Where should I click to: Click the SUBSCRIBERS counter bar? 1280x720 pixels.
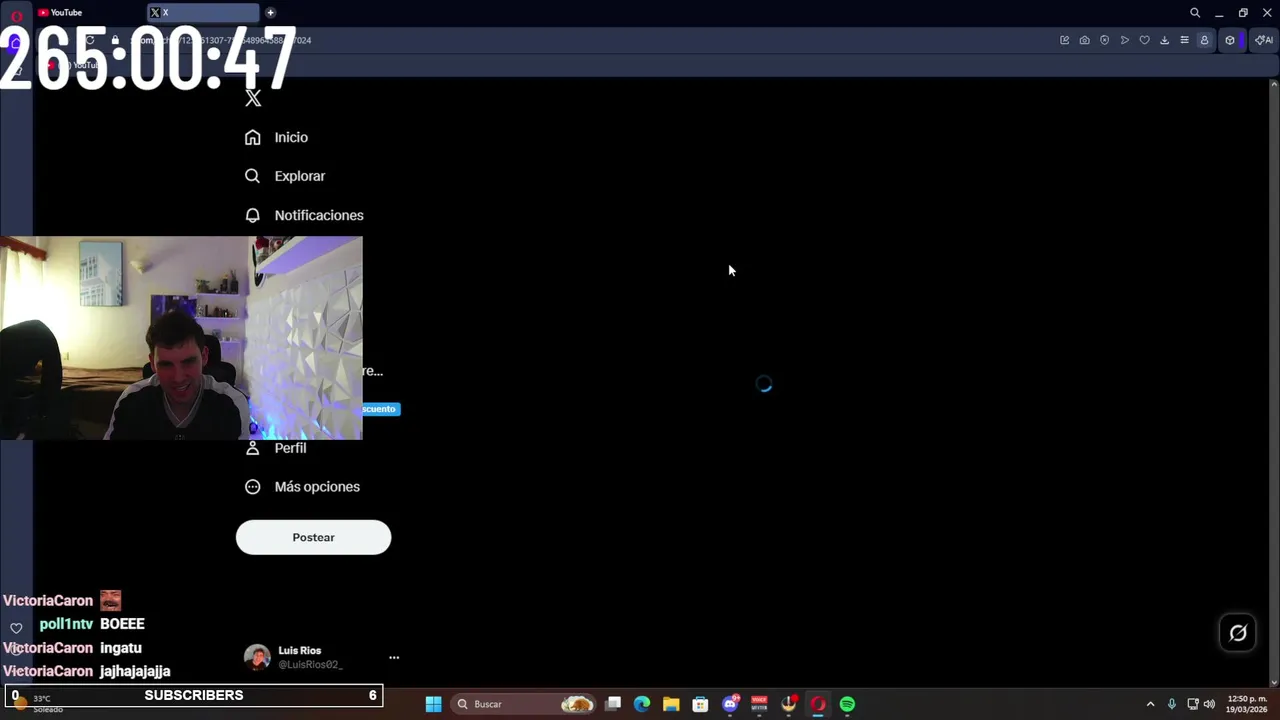194,695
